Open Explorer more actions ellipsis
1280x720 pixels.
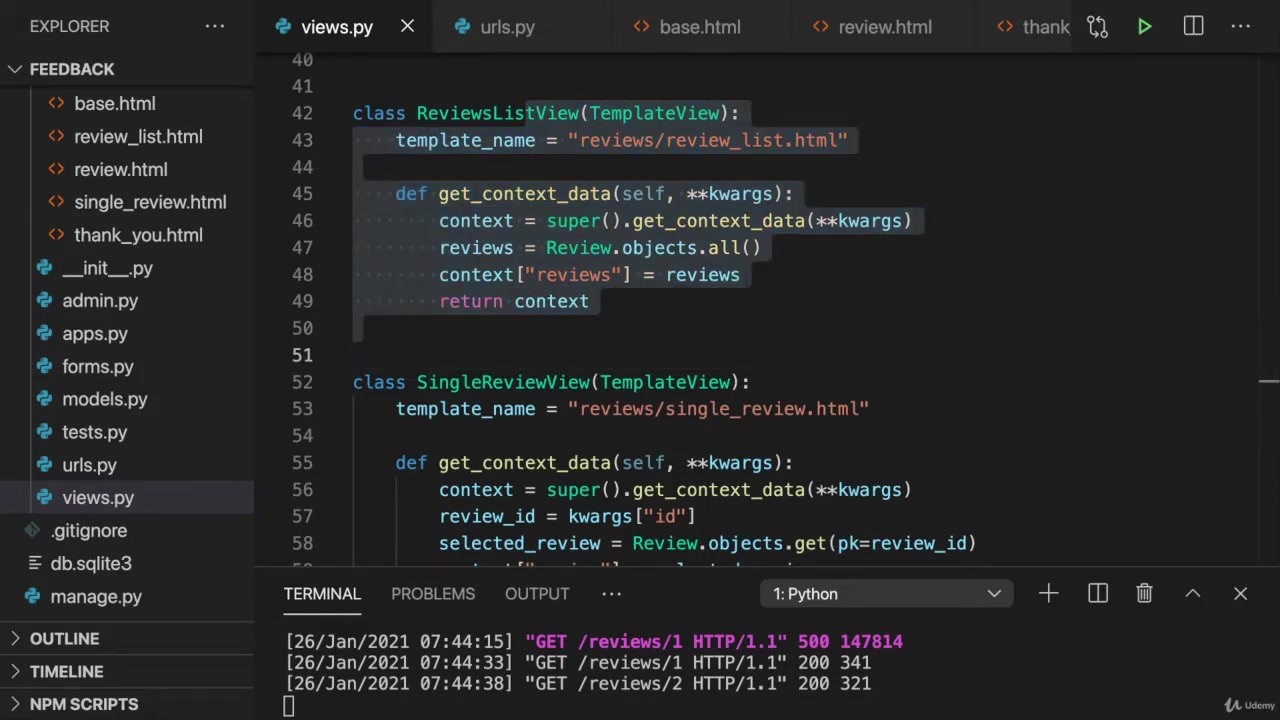(x=215, y=27)
